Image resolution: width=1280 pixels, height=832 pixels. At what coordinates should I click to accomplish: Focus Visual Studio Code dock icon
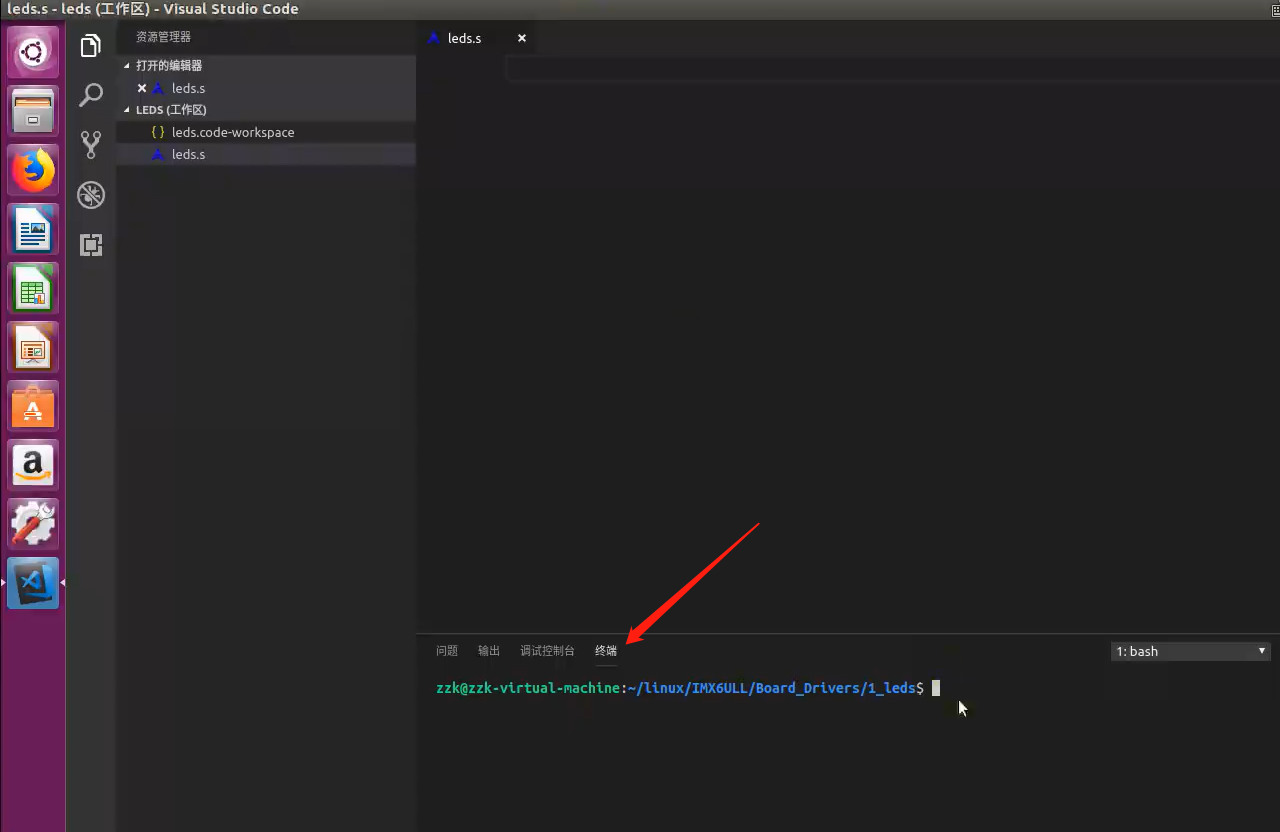tap(33, 583)
